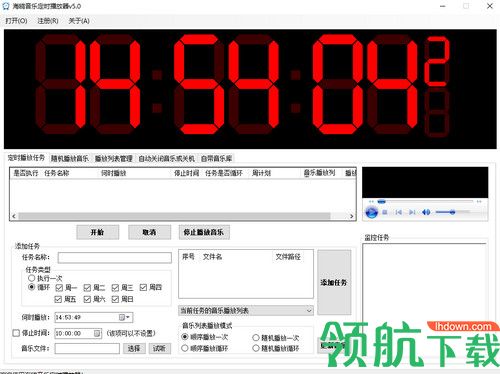Open the 注册(R) menu

pos(48,21)
